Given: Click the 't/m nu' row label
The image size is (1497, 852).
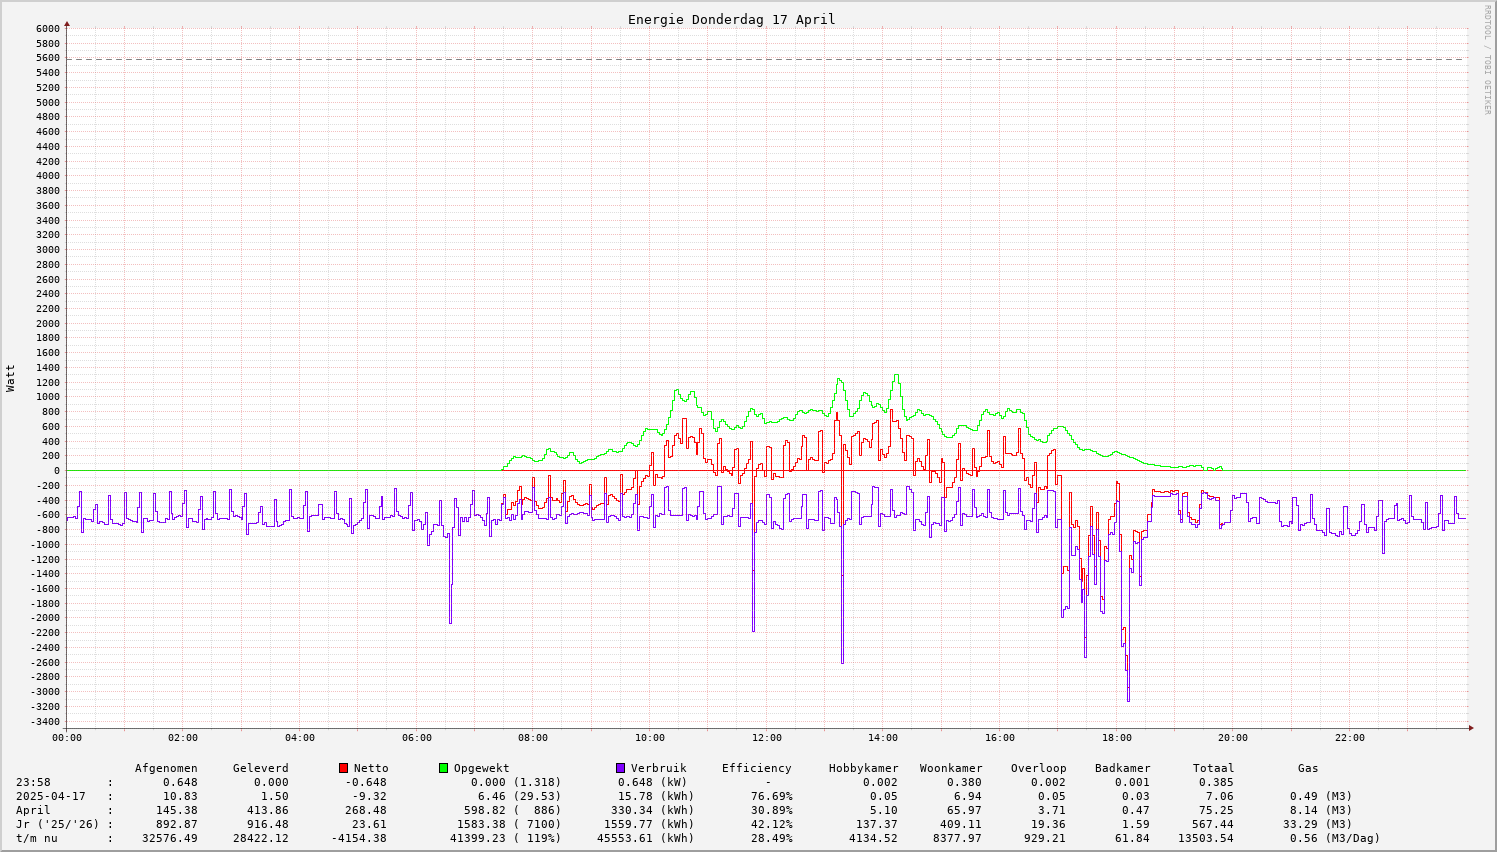Looking at the screenshot, I should point(36,838).
